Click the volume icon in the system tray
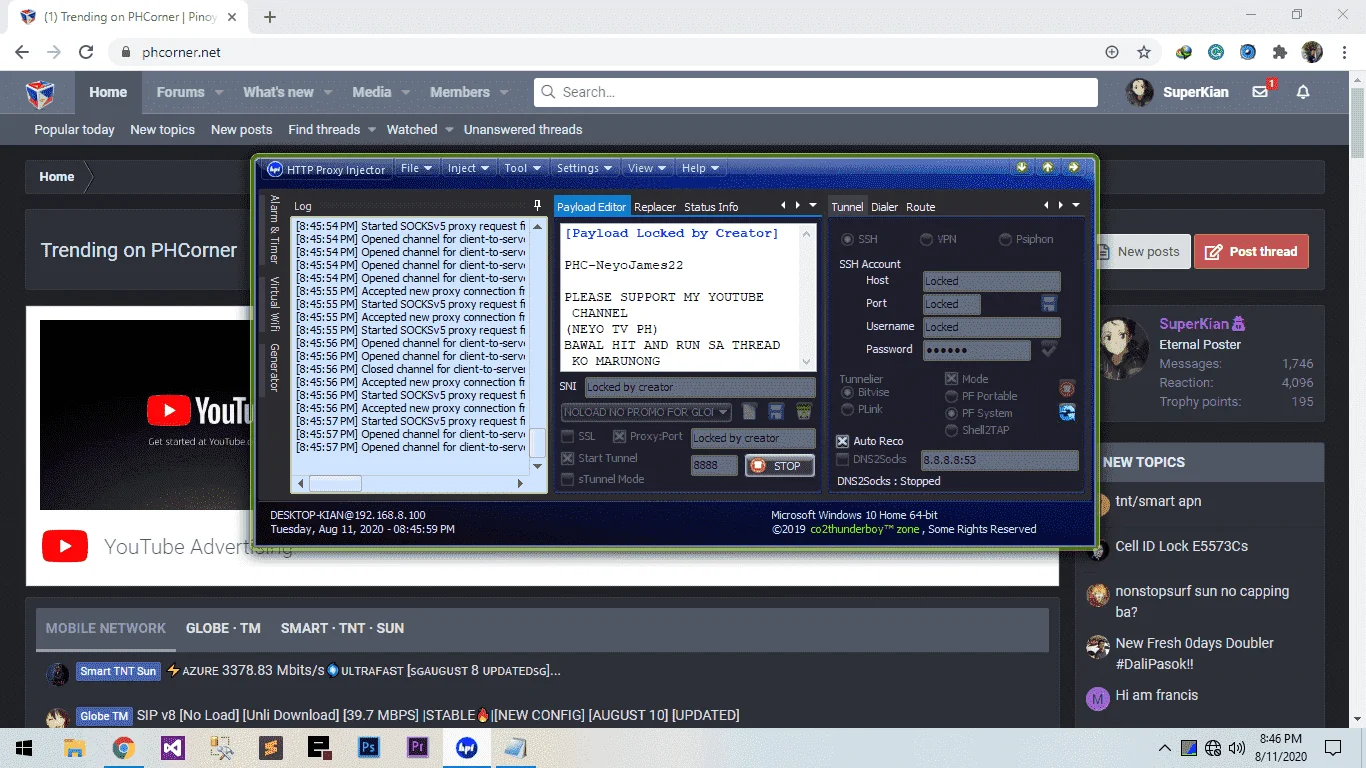Viewport: 1366px width, 768px height. tap(1237, 747)
